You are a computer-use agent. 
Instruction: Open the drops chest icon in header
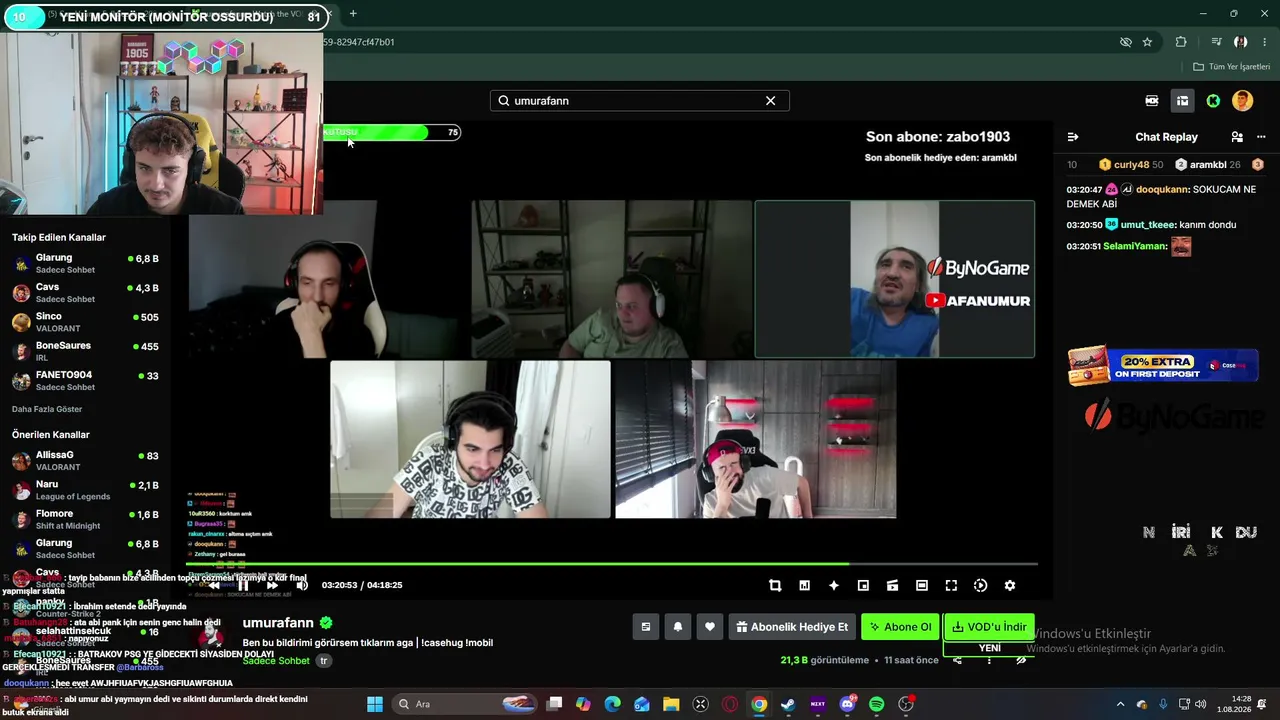pos(1182,101)
